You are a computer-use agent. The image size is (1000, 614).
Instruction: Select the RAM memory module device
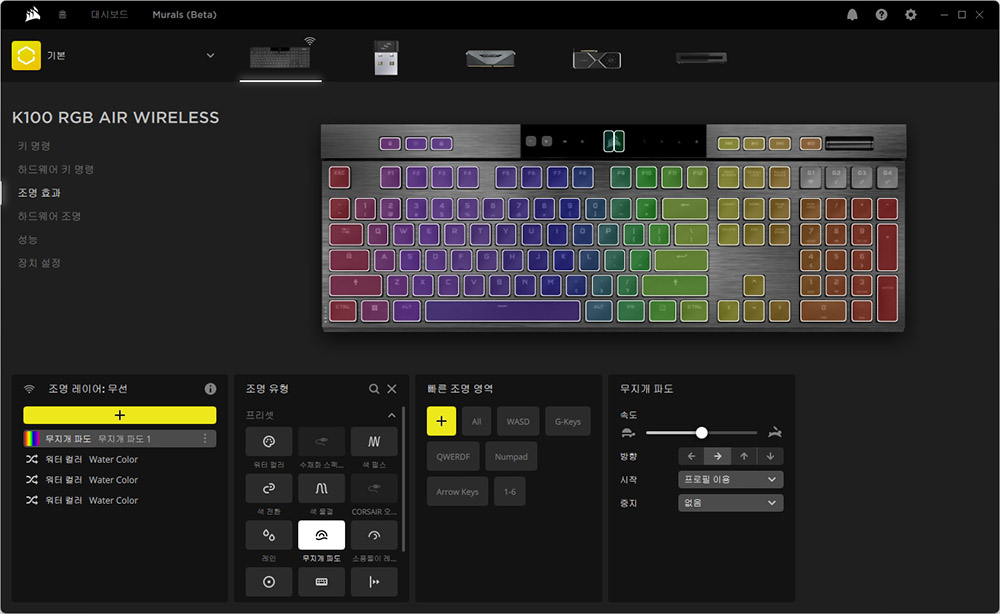490,59
